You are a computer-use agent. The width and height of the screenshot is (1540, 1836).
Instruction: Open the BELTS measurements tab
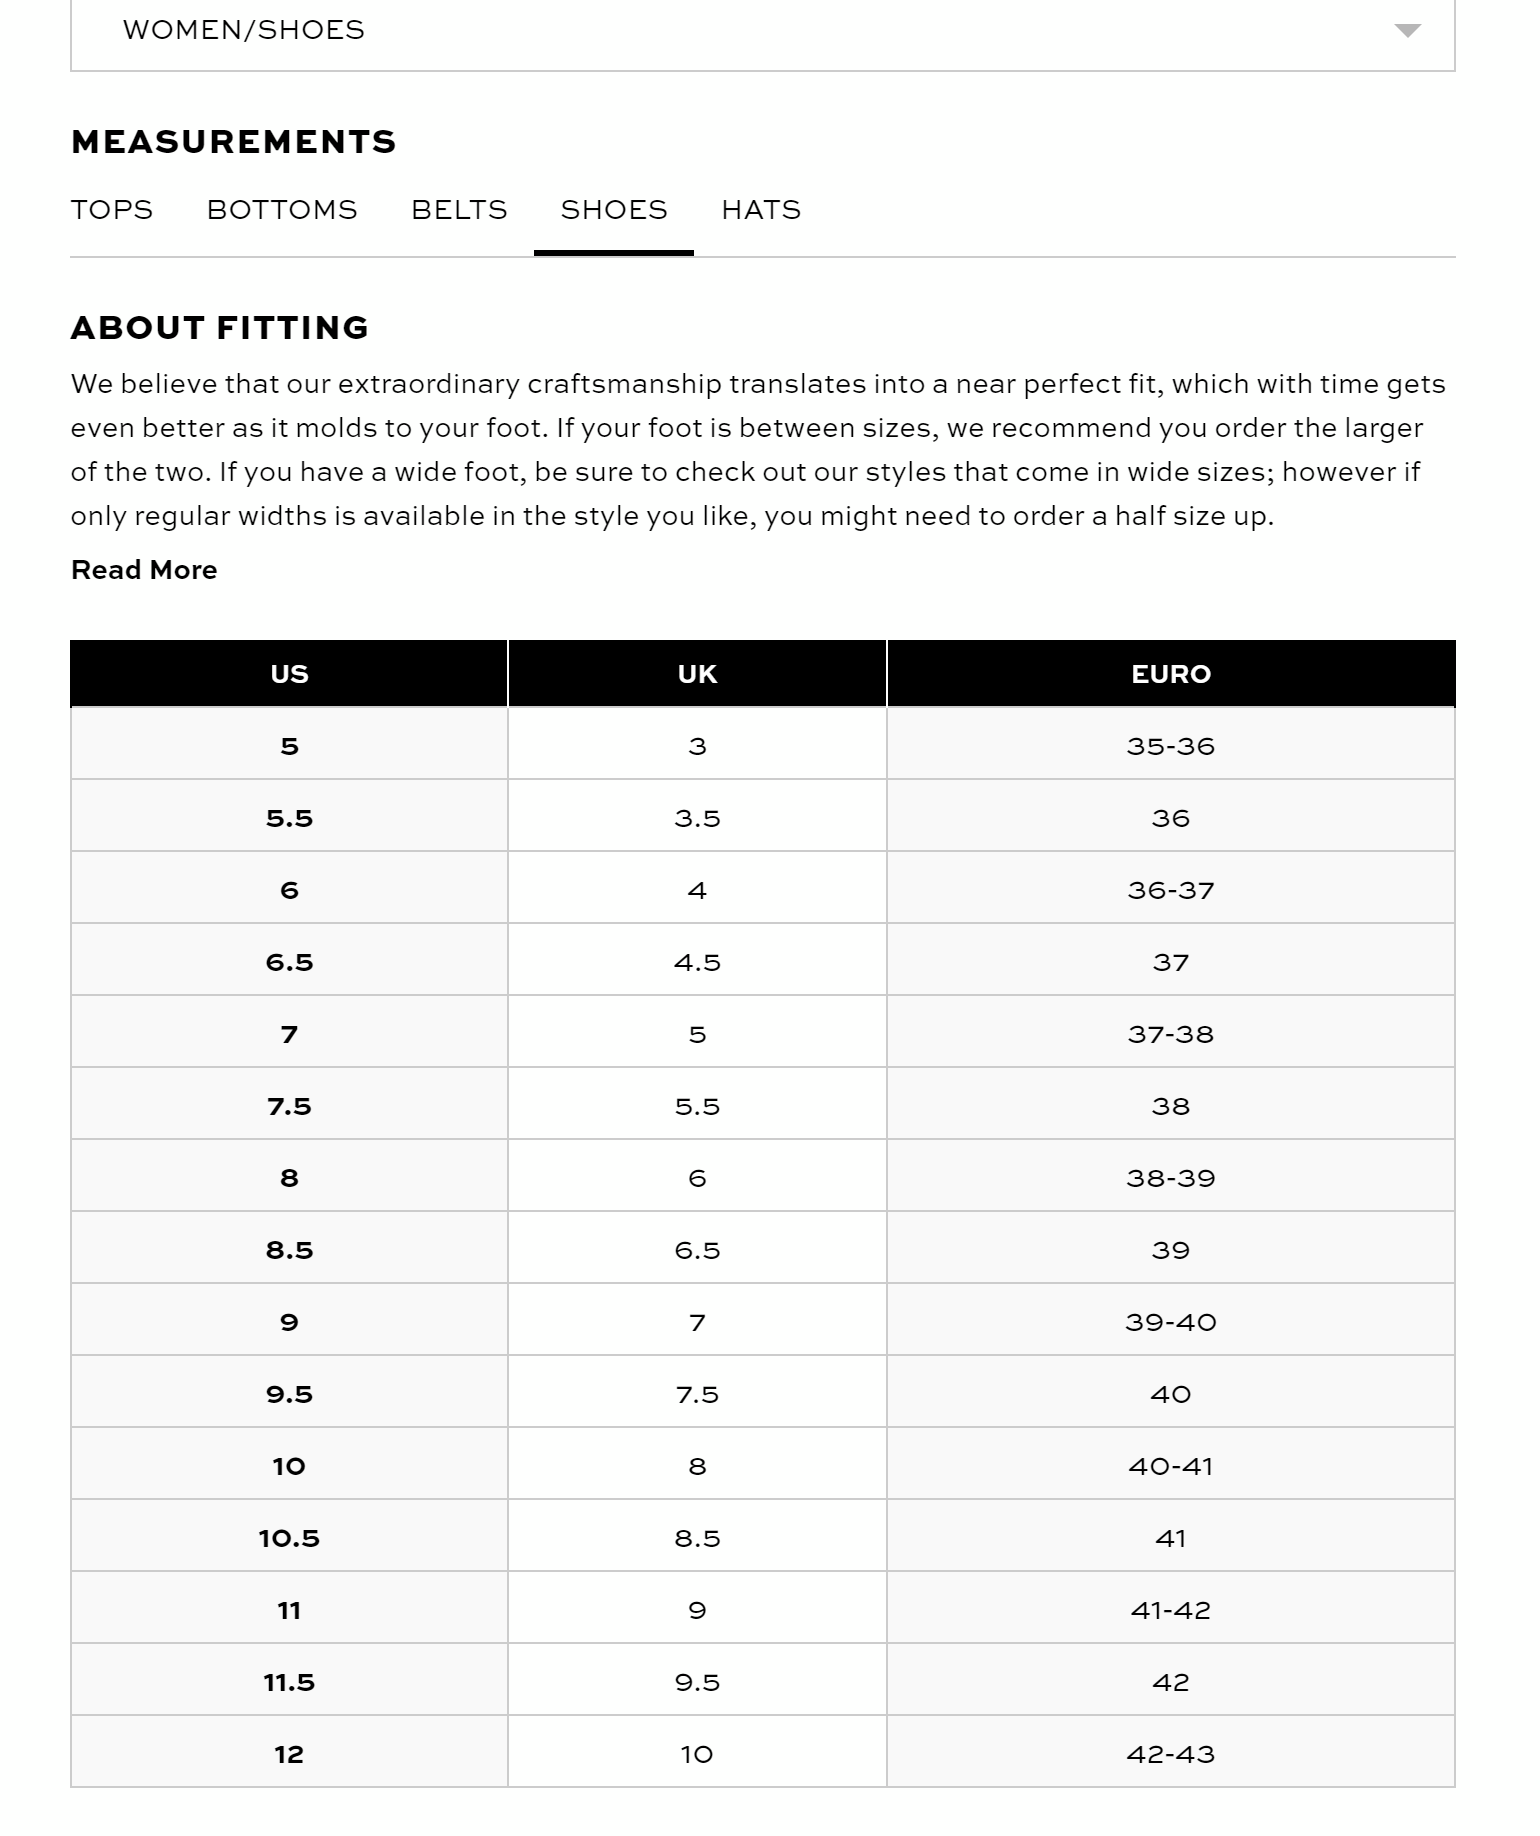(x=459, y=210)
